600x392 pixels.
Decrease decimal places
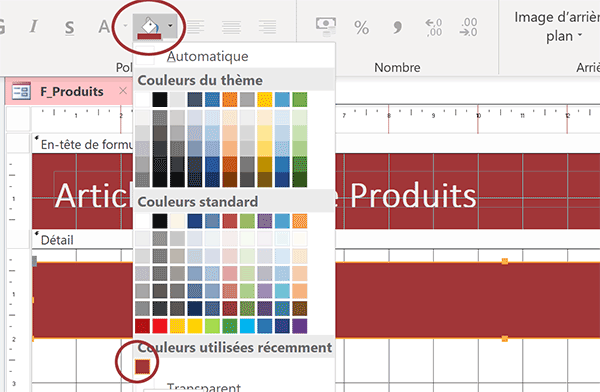click(469, 27)
